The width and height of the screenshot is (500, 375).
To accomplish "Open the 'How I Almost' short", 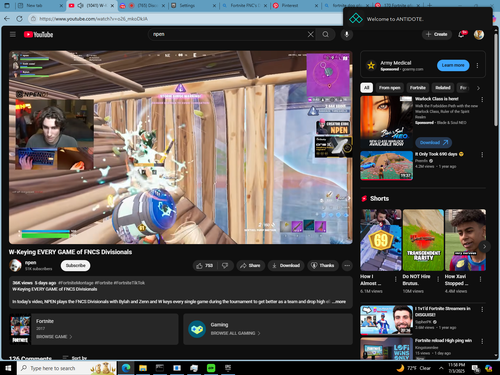I will click(x=381, y=240).
